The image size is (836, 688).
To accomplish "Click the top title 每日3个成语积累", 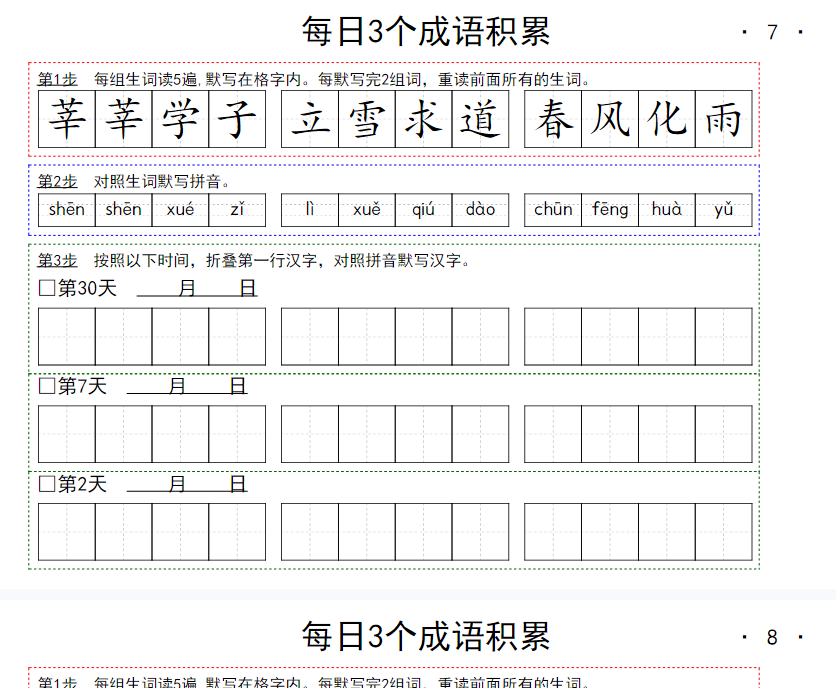I will tap(426, 32).
